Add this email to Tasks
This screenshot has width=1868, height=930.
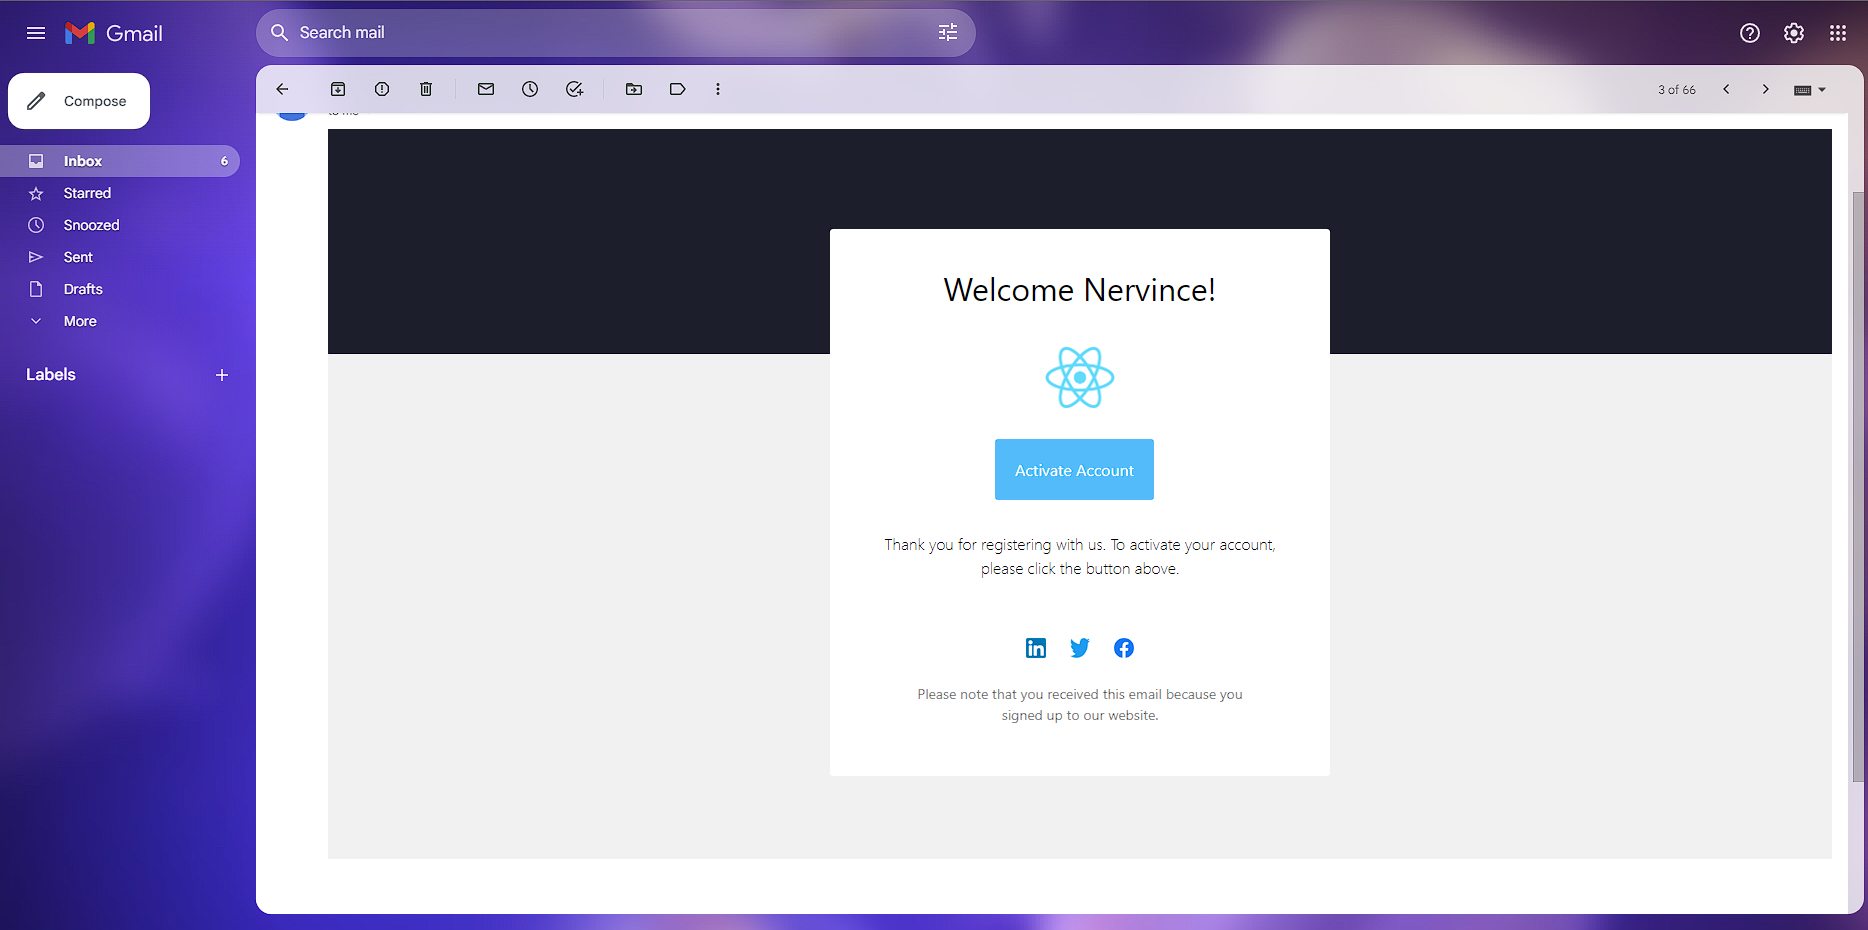click(x=574, y=89)
